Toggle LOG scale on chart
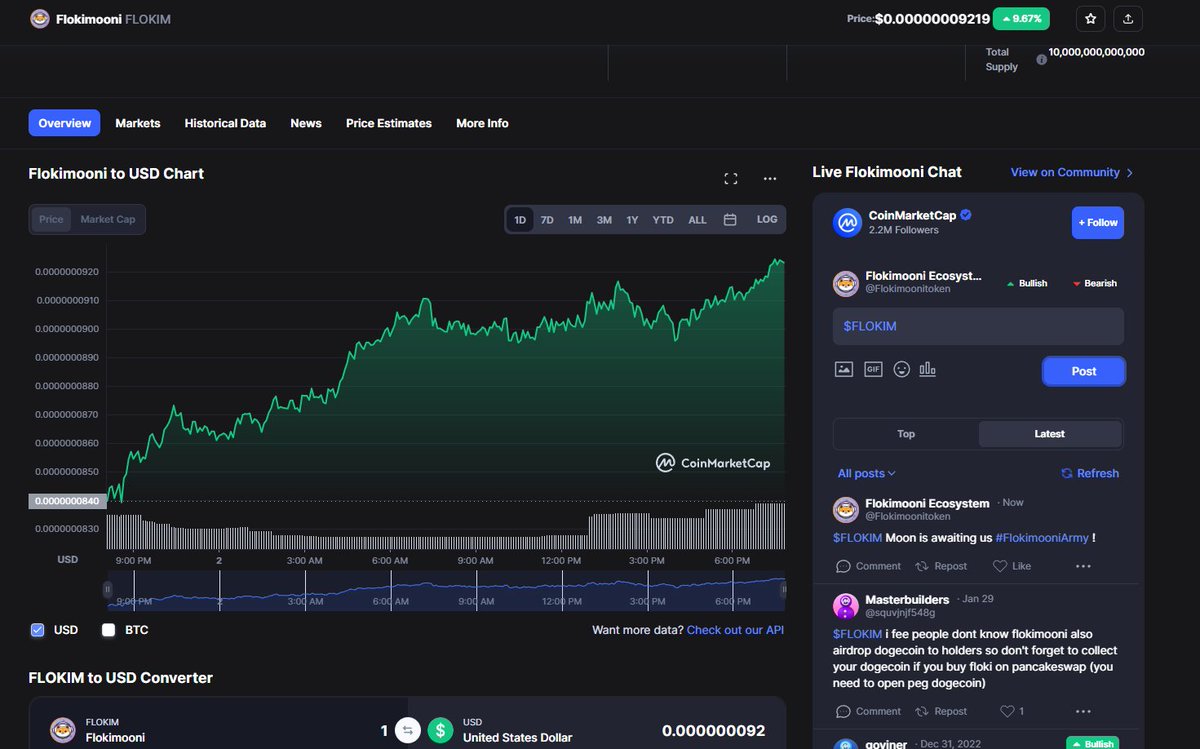 click(767, 219)
